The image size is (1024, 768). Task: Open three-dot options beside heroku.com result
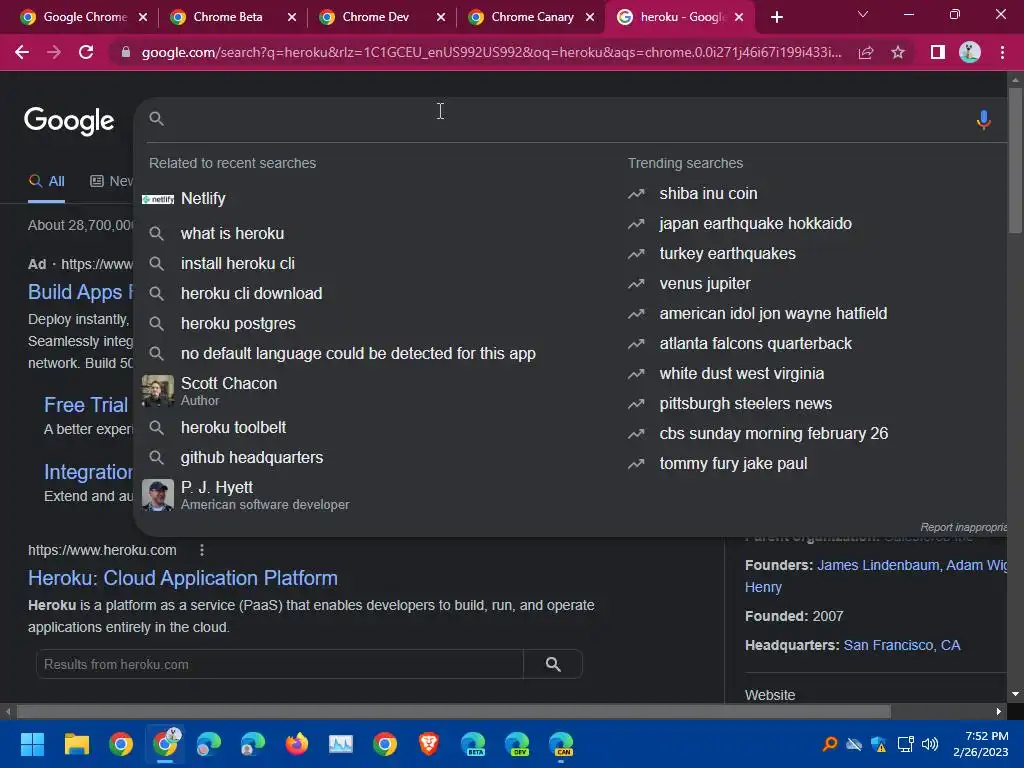(x=202, y=550)
